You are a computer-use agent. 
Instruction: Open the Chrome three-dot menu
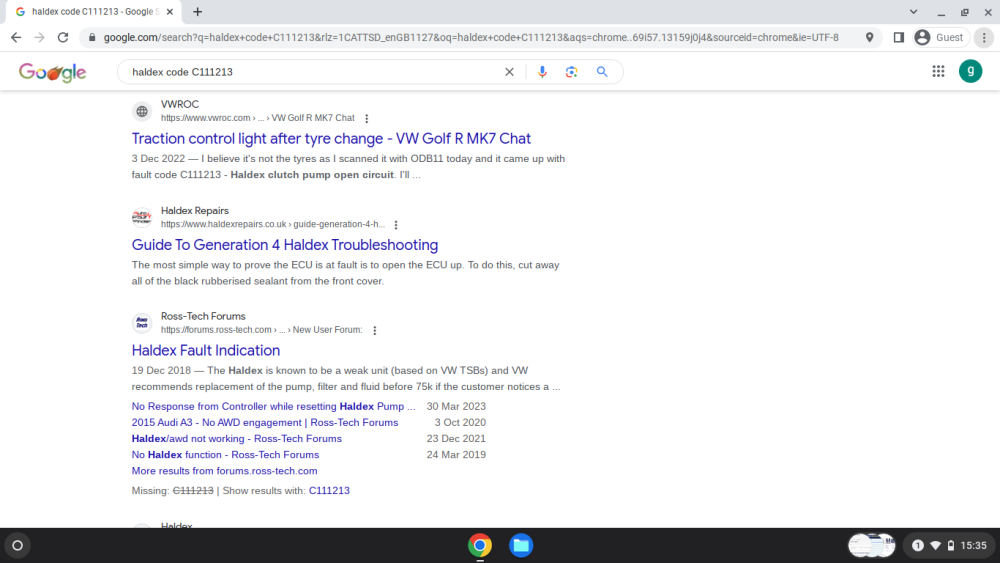tap(984, 38)
